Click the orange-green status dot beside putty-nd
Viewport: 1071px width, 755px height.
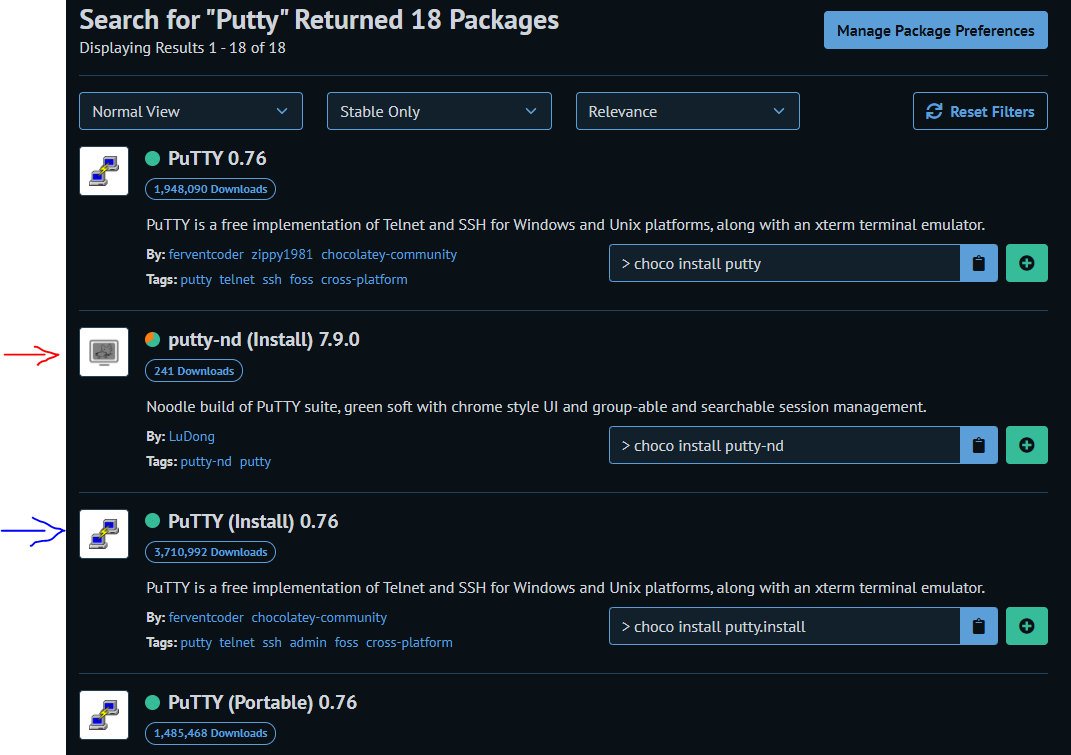(152, 340)
